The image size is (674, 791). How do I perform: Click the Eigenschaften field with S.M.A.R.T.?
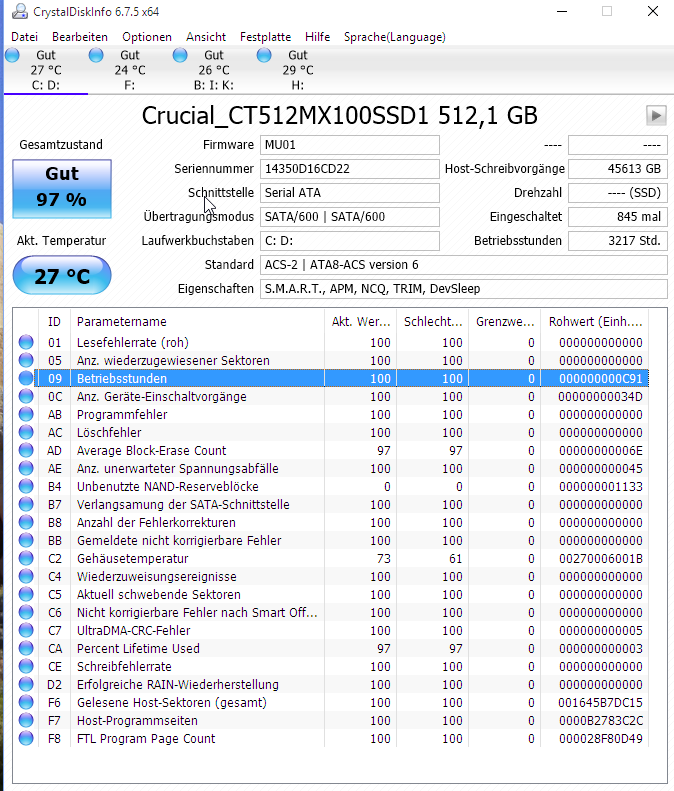click(x=464, y=289)
